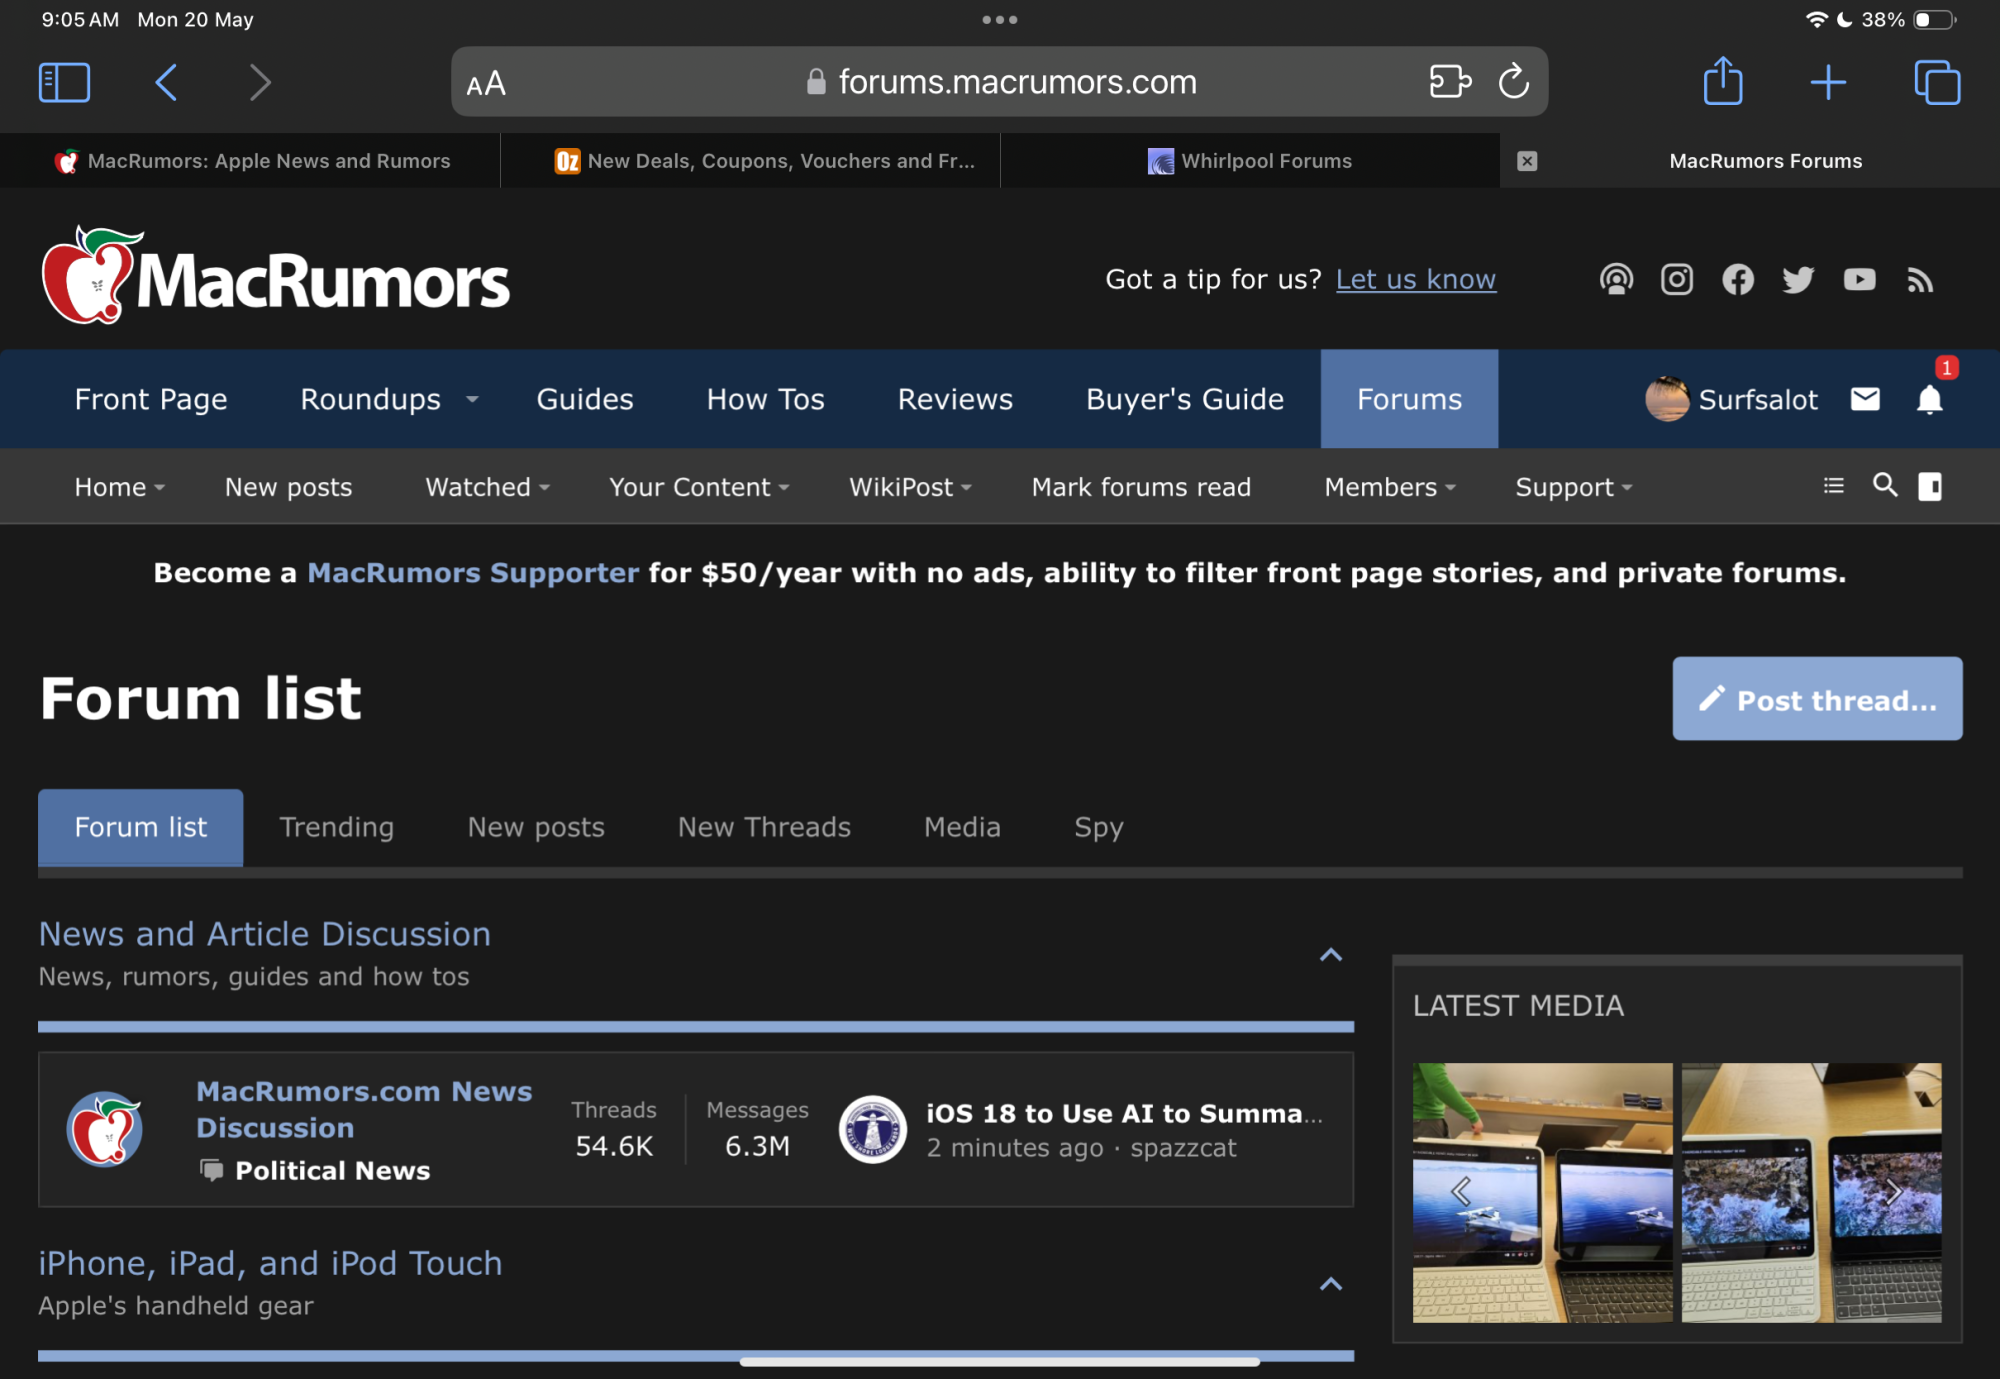The width and height of the screenshot is (2000, 1379).
Task: Select the Forums navigation item
Action: click(x=1409, y=399)
